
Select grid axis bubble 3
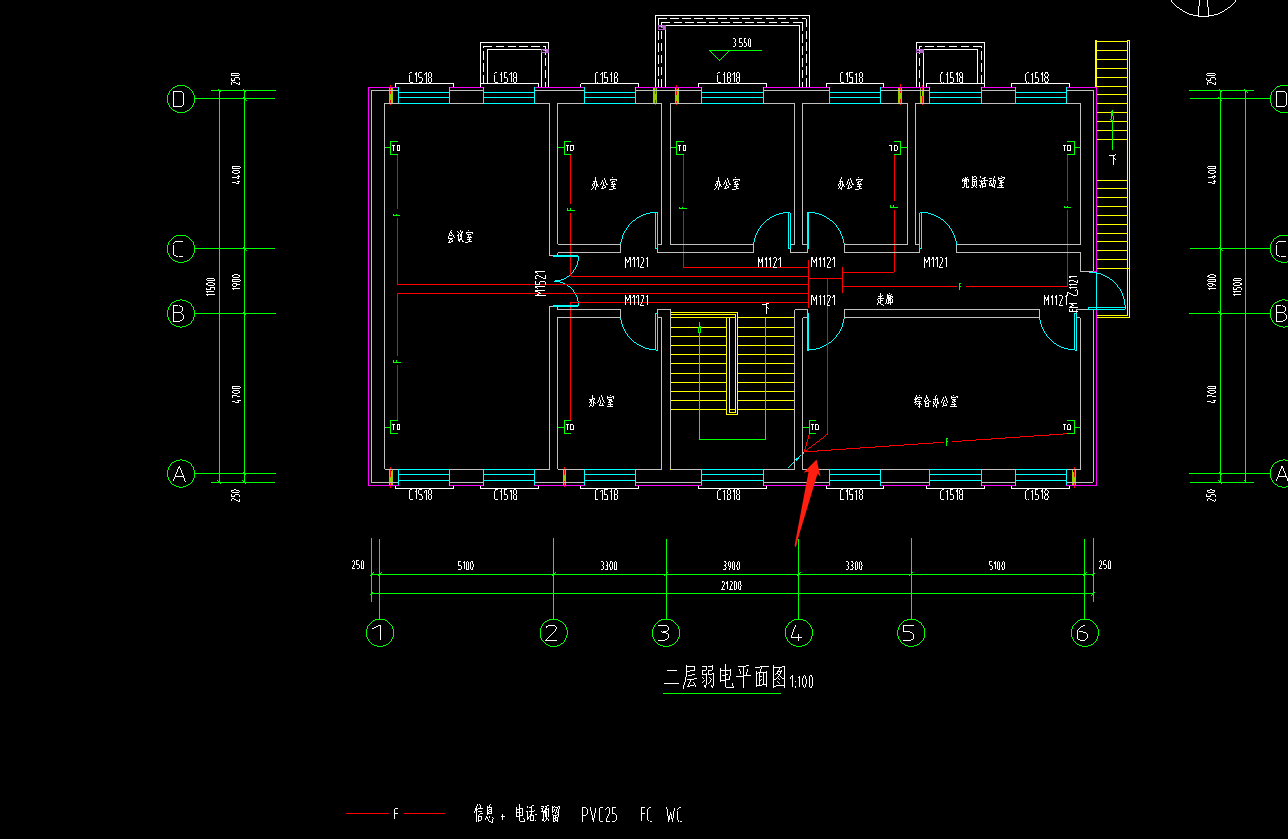tap(666, 632)
